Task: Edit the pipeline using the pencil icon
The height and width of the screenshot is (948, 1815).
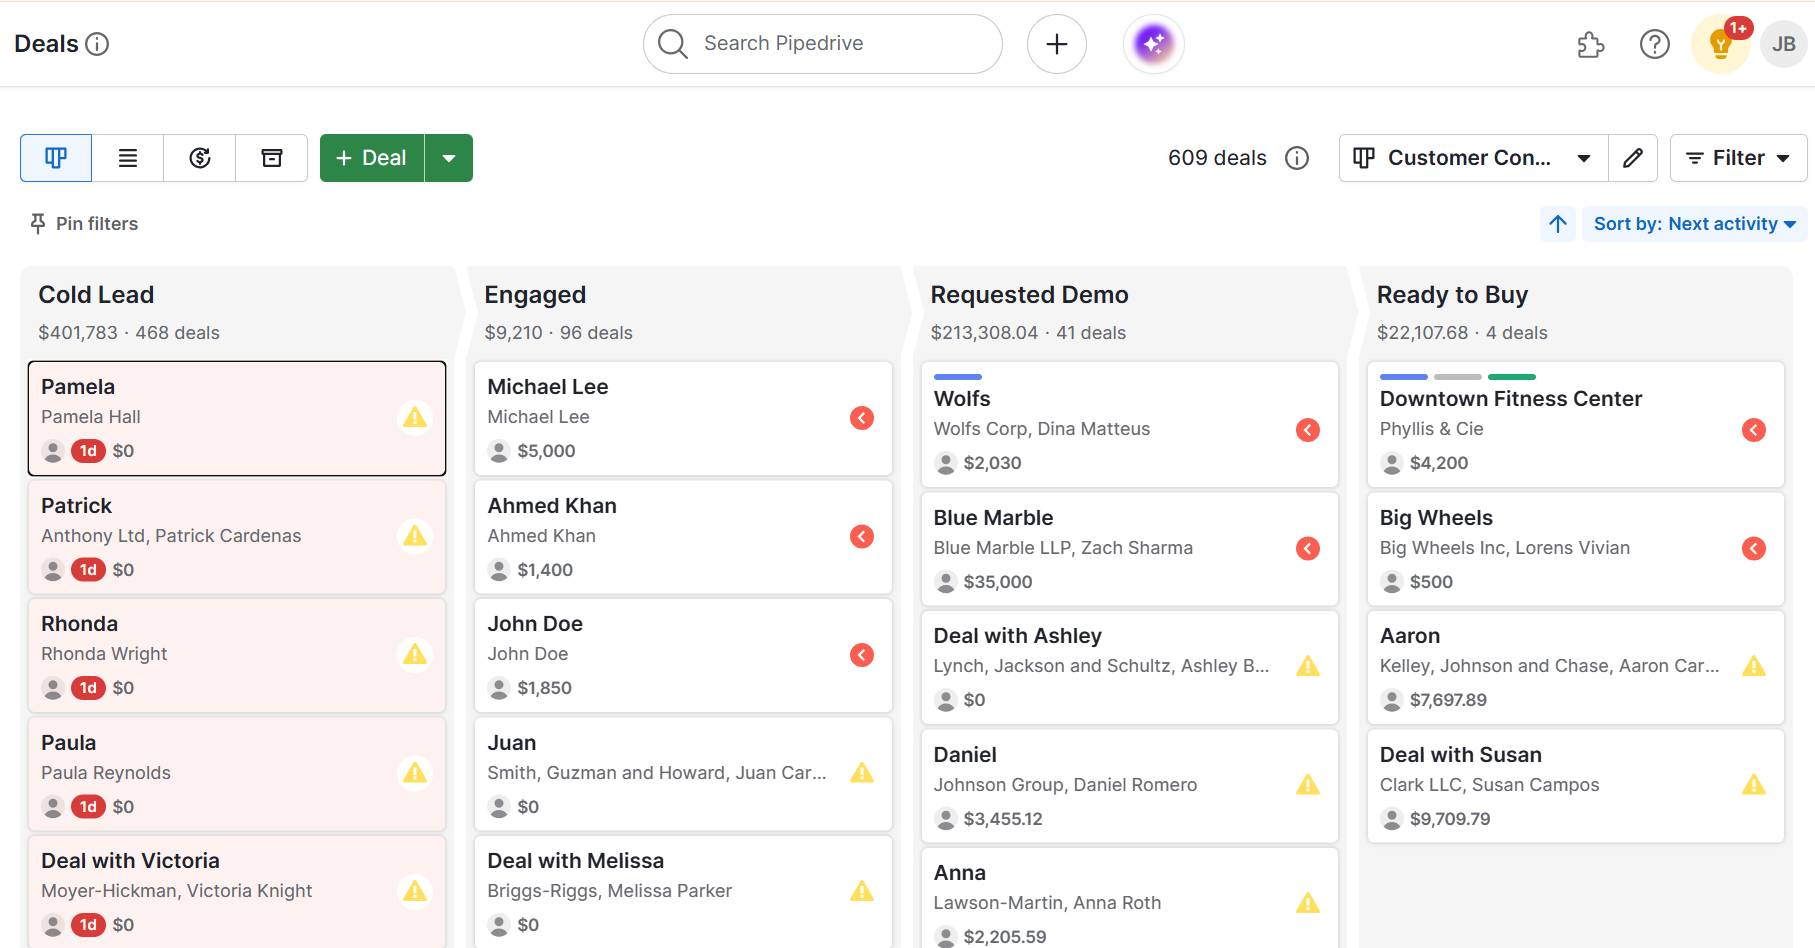Action: pyautogui.click(x=1633, y=157)
